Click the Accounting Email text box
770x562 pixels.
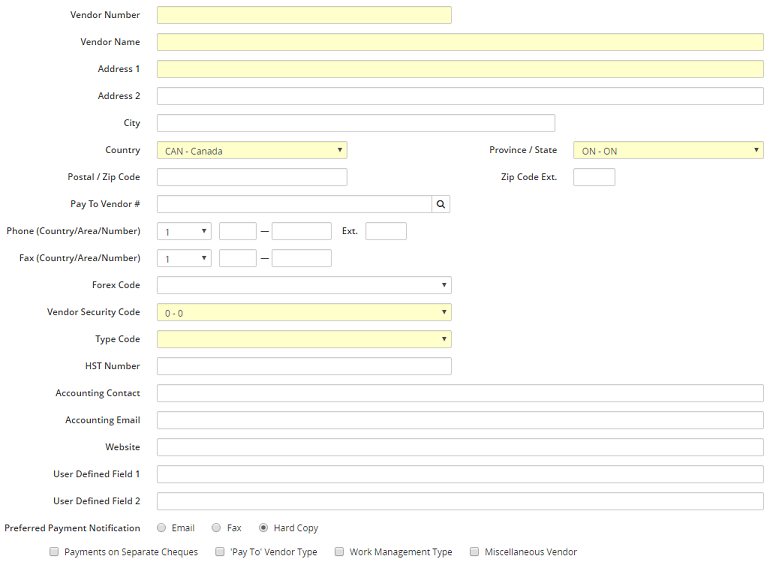point(460,420)
